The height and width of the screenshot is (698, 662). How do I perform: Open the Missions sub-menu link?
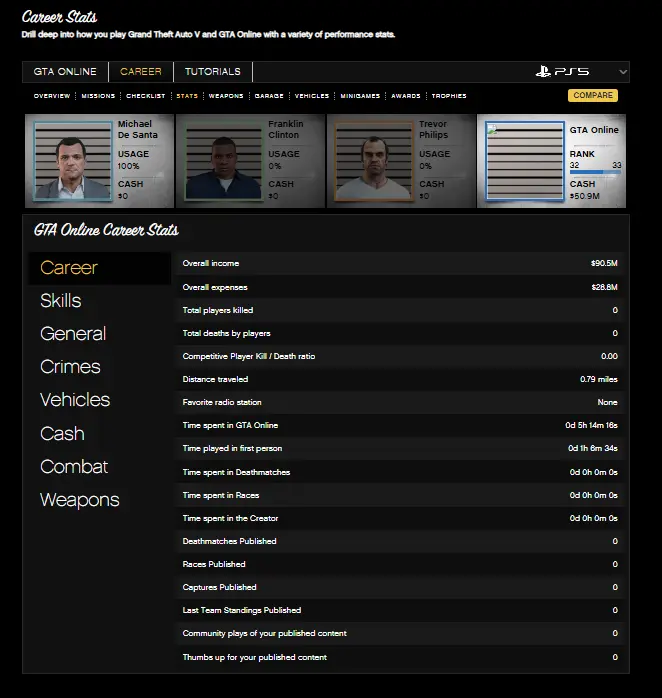[98, 96]
